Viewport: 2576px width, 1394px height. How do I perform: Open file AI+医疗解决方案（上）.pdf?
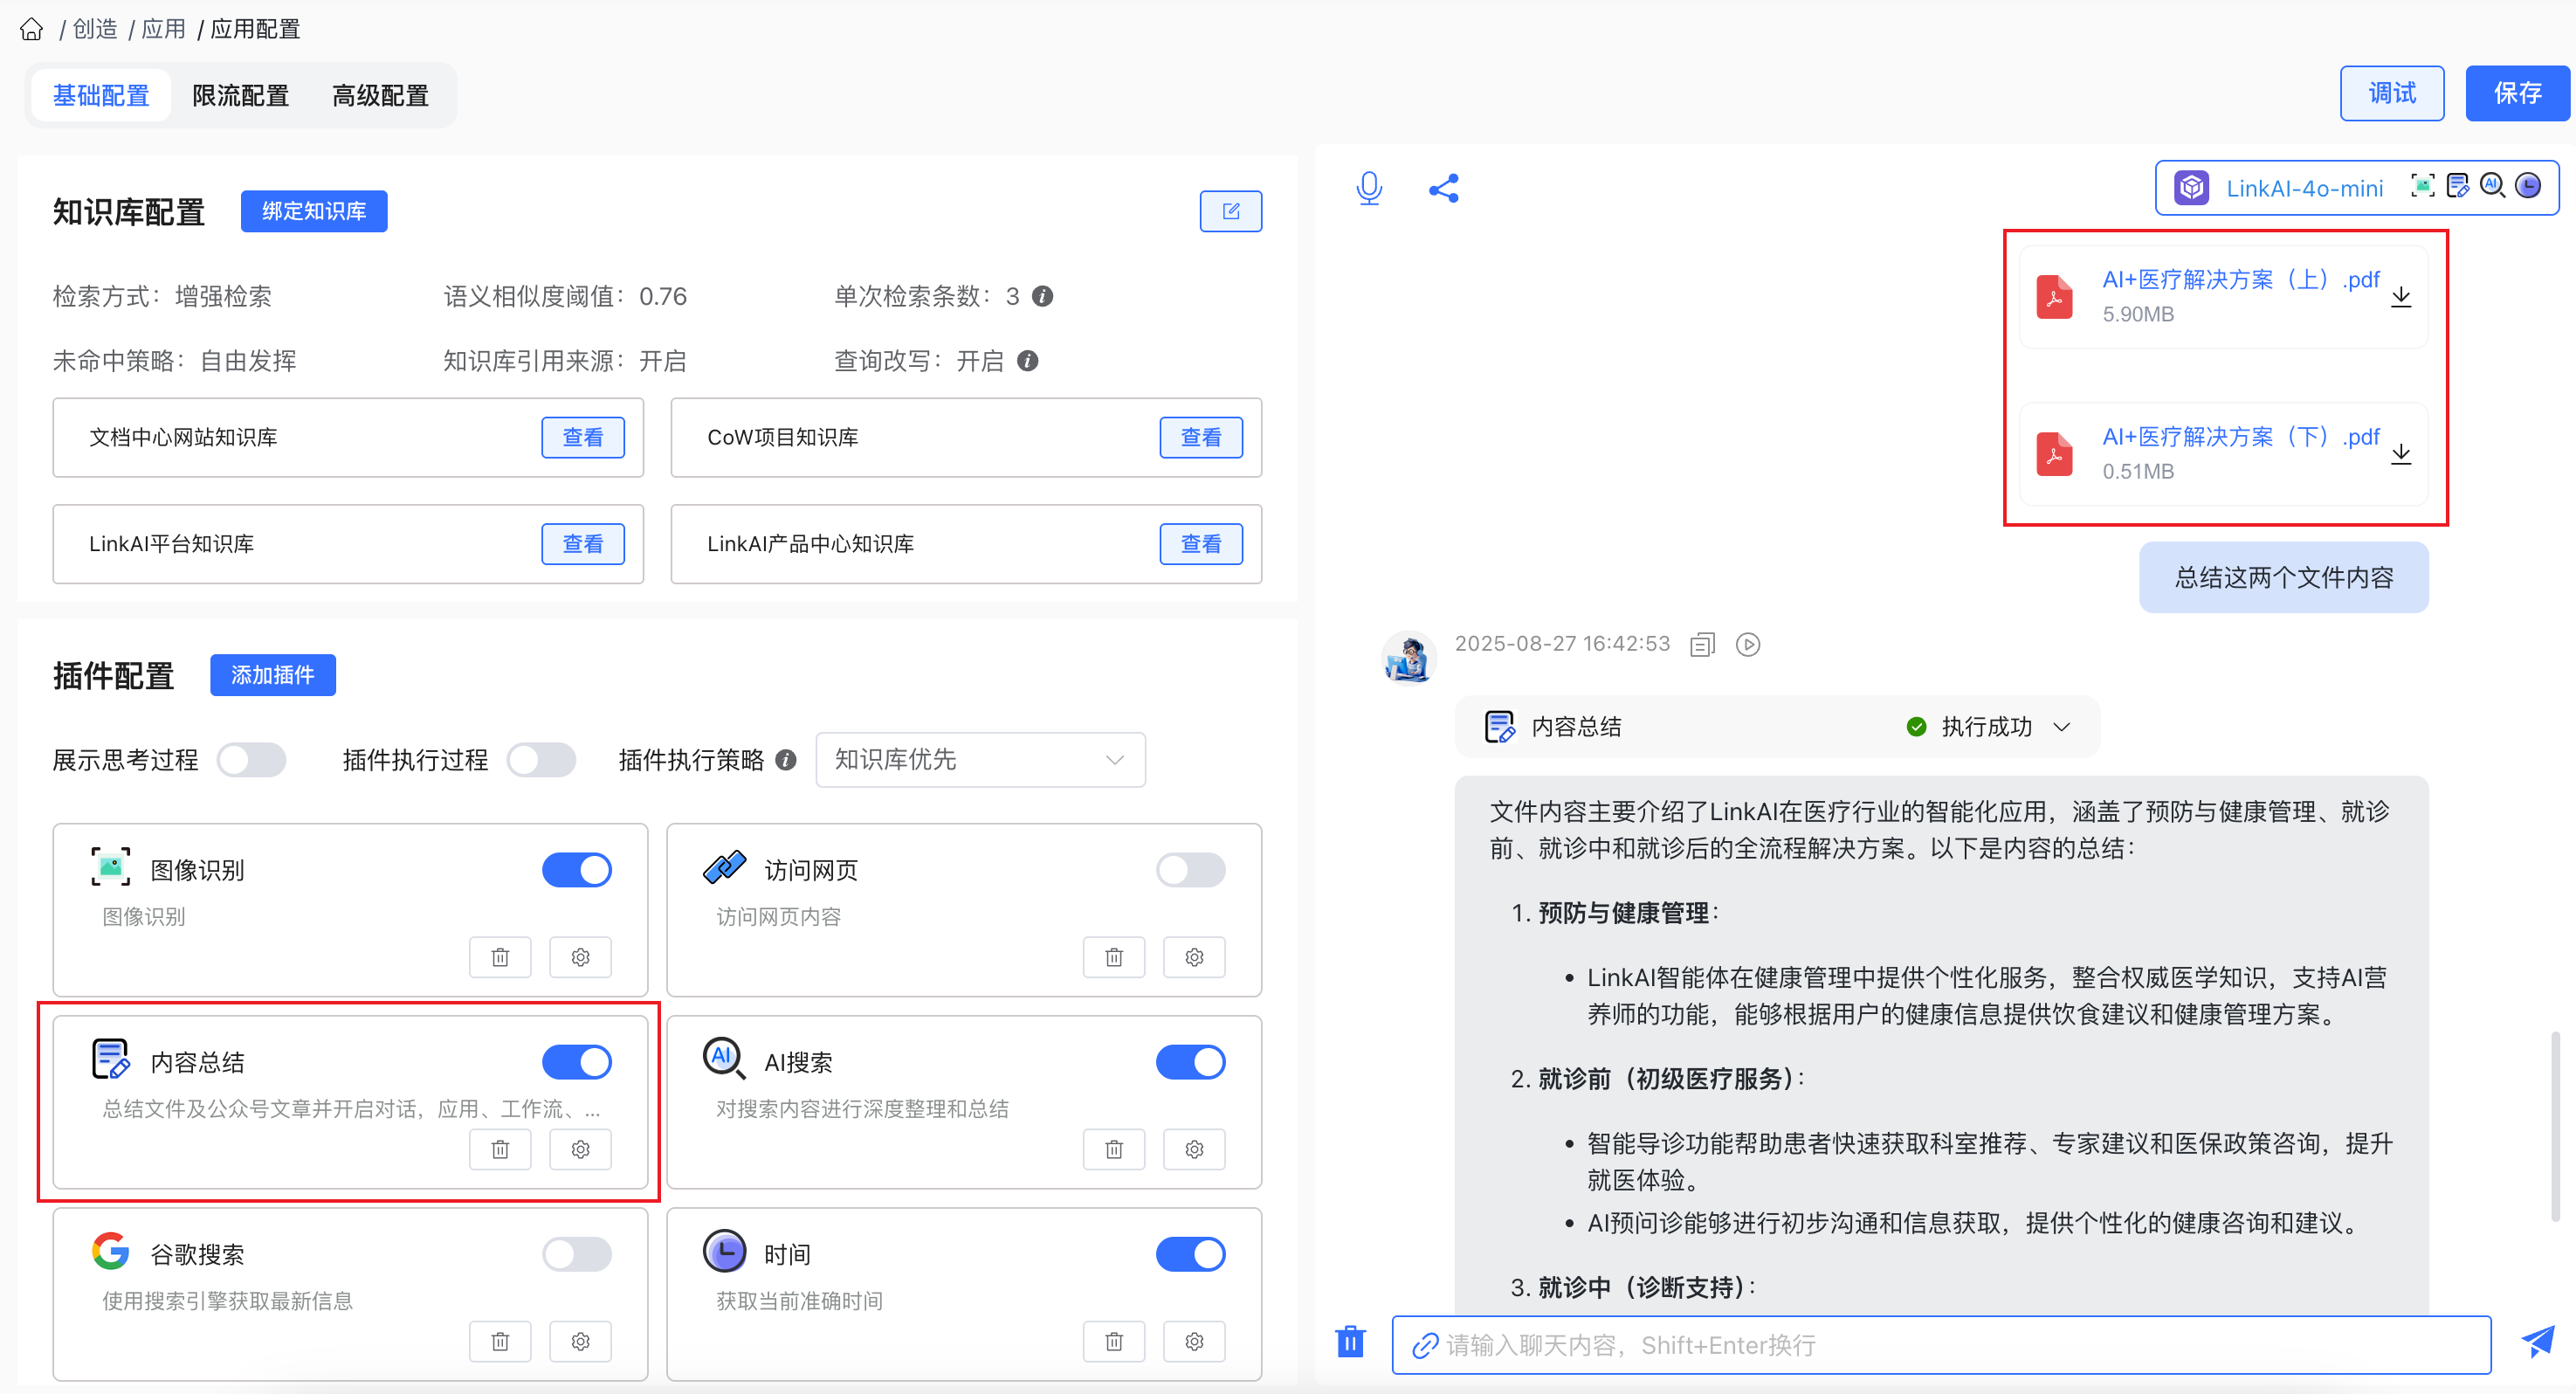(2240, 280)
